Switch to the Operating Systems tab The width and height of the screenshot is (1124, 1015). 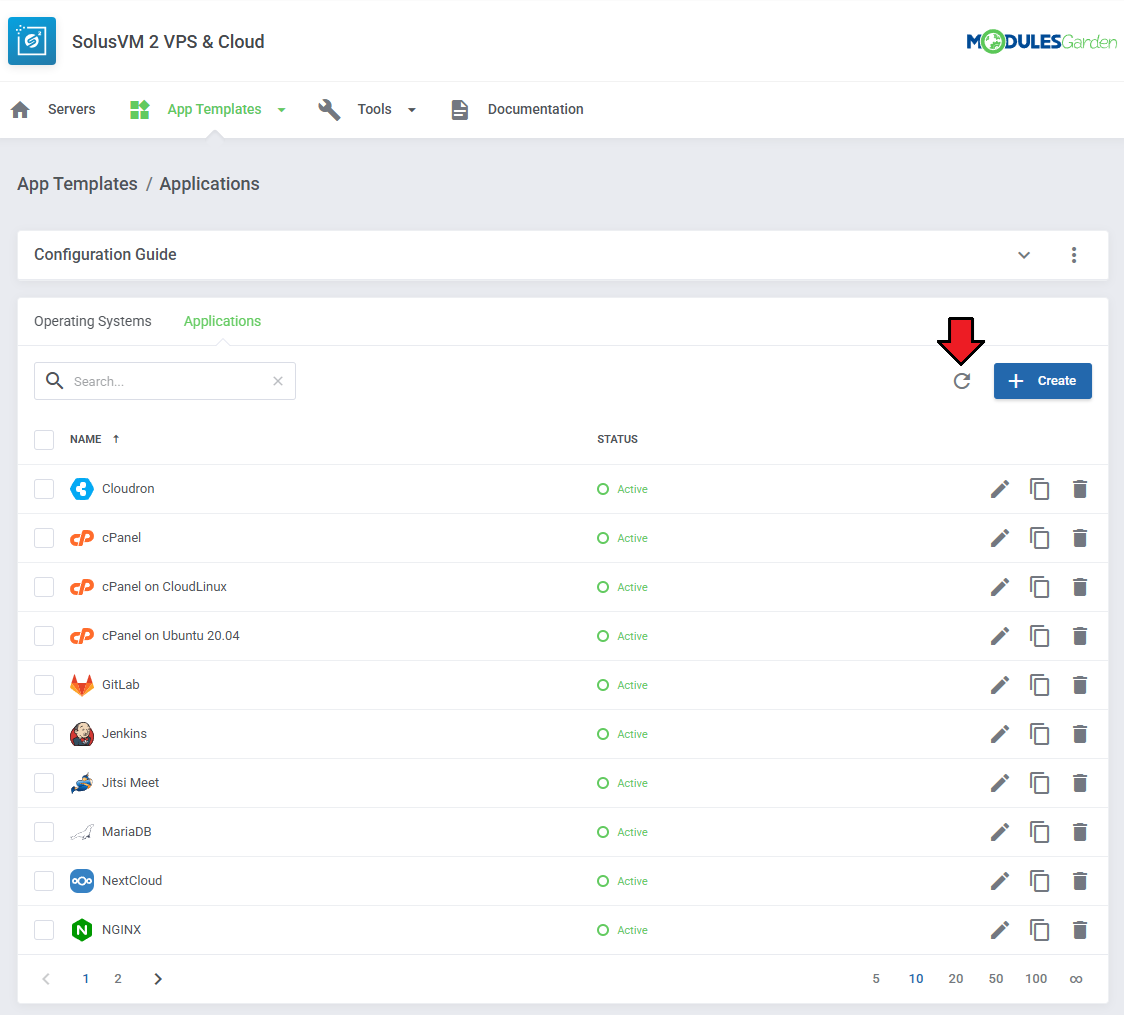tap(92, 321)
